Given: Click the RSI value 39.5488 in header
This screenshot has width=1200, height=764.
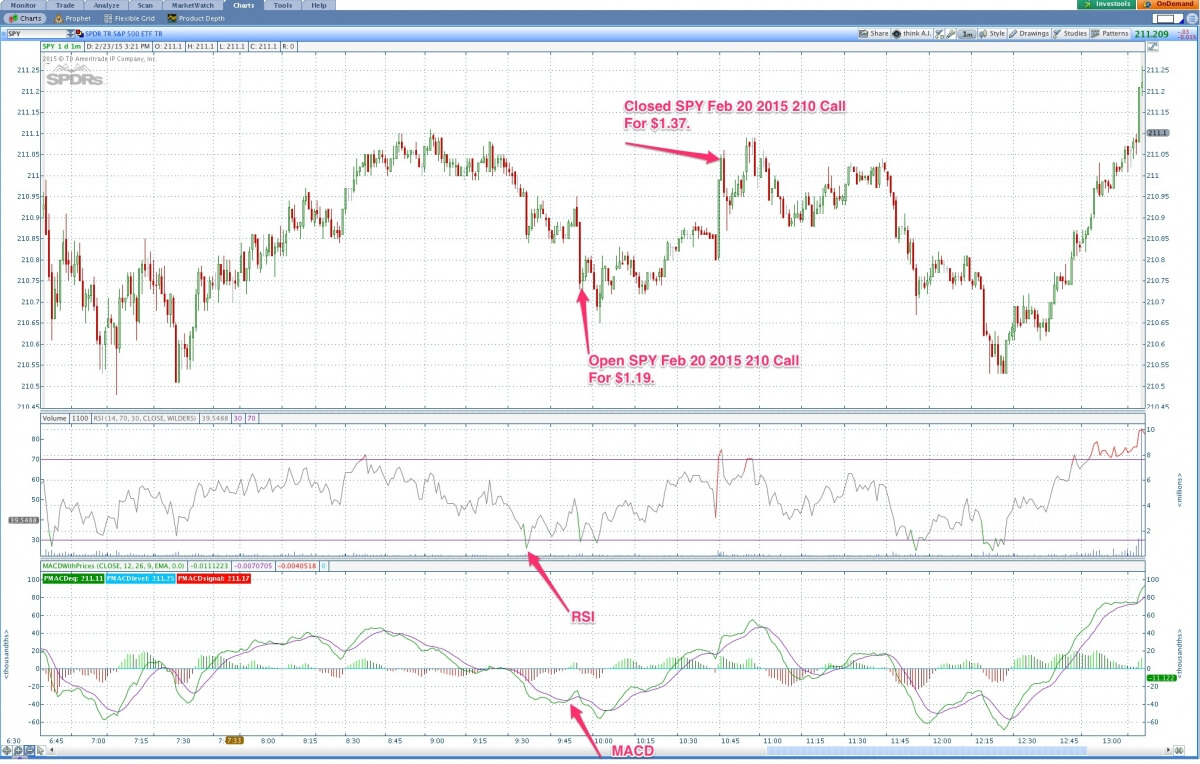Looking at the screenshot, I should tap(215, 418).
